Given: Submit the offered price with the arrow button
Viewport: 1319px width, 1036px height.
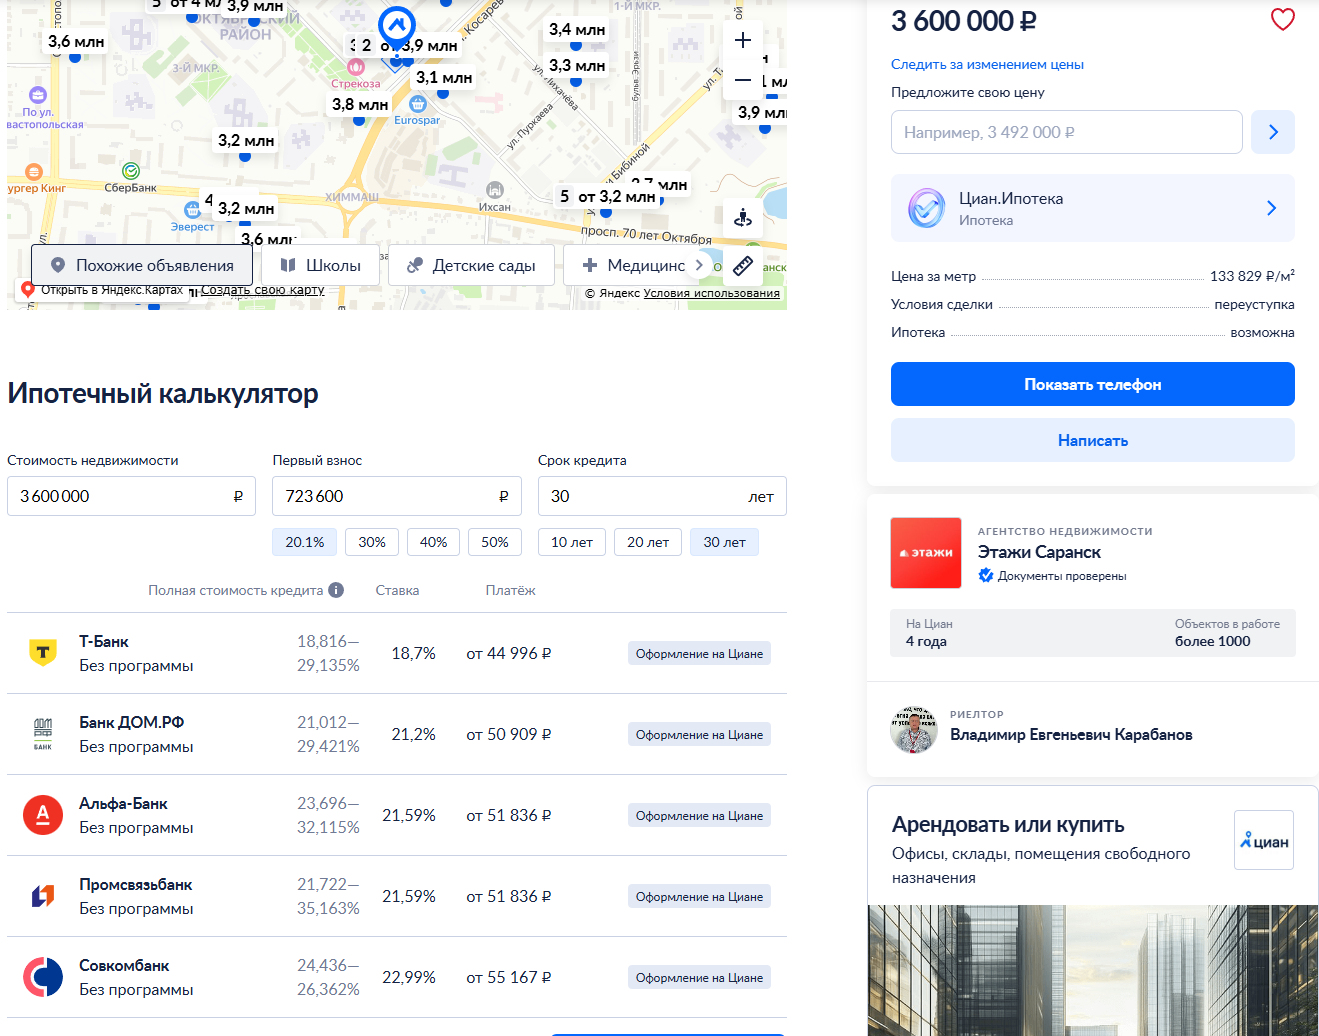Looking at the screenshot, I should click(x=1273, y=132).
